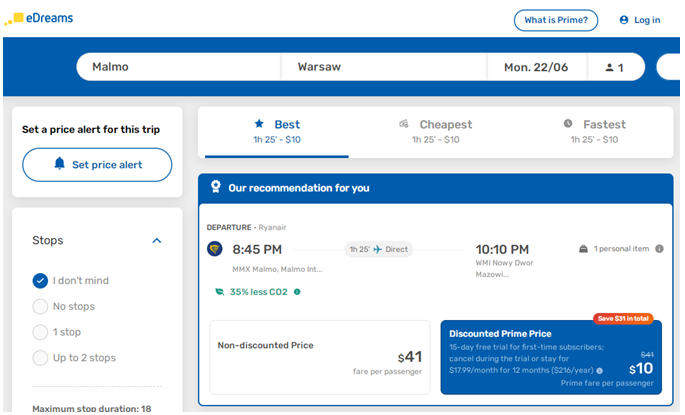The height and width of the screenshot is (415, 685).
Task: Click the 35% less CO2 label
Action: (x=259, y=292)
